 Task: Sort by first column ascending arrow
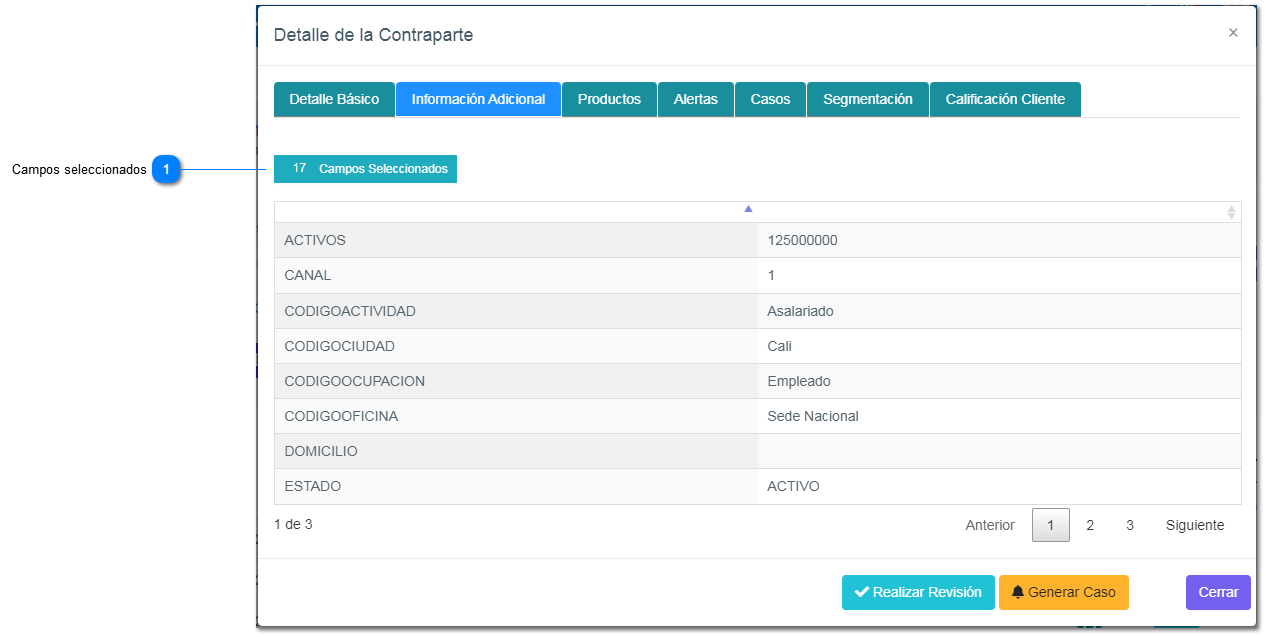pos(748,210)
